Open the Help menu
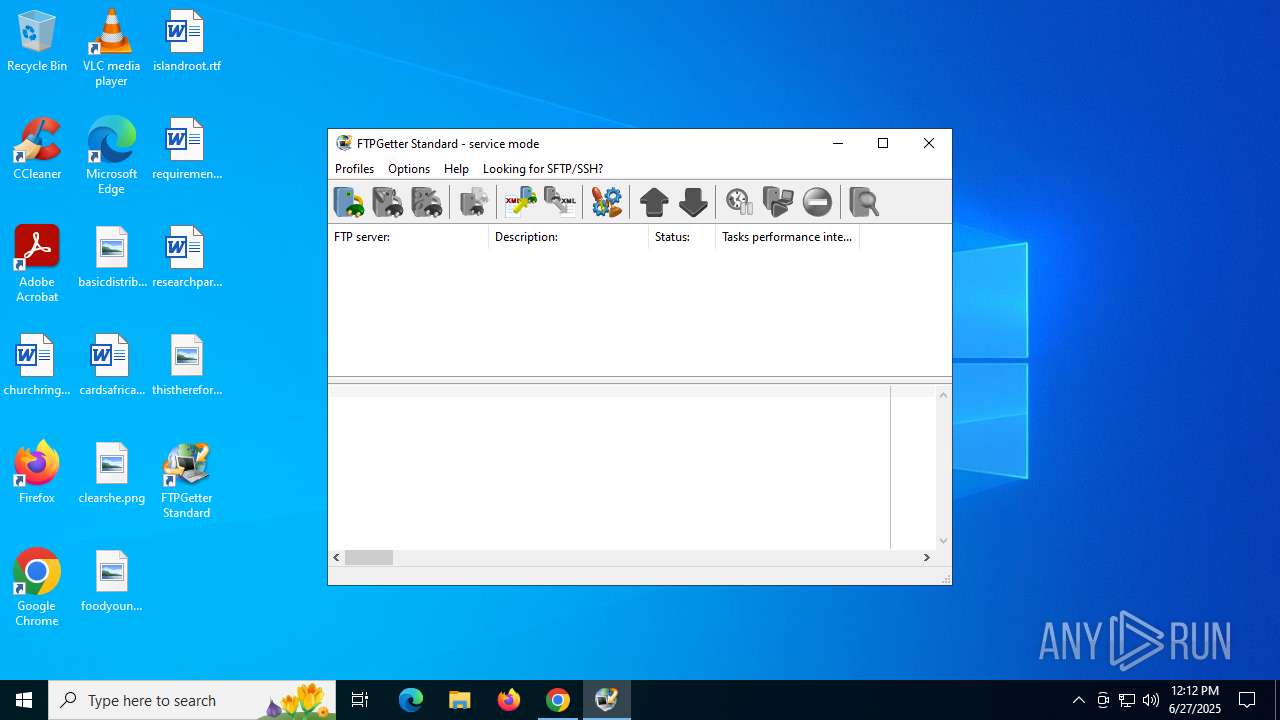The height and width of the screenshot is (720, 1280). pos(456,169)
